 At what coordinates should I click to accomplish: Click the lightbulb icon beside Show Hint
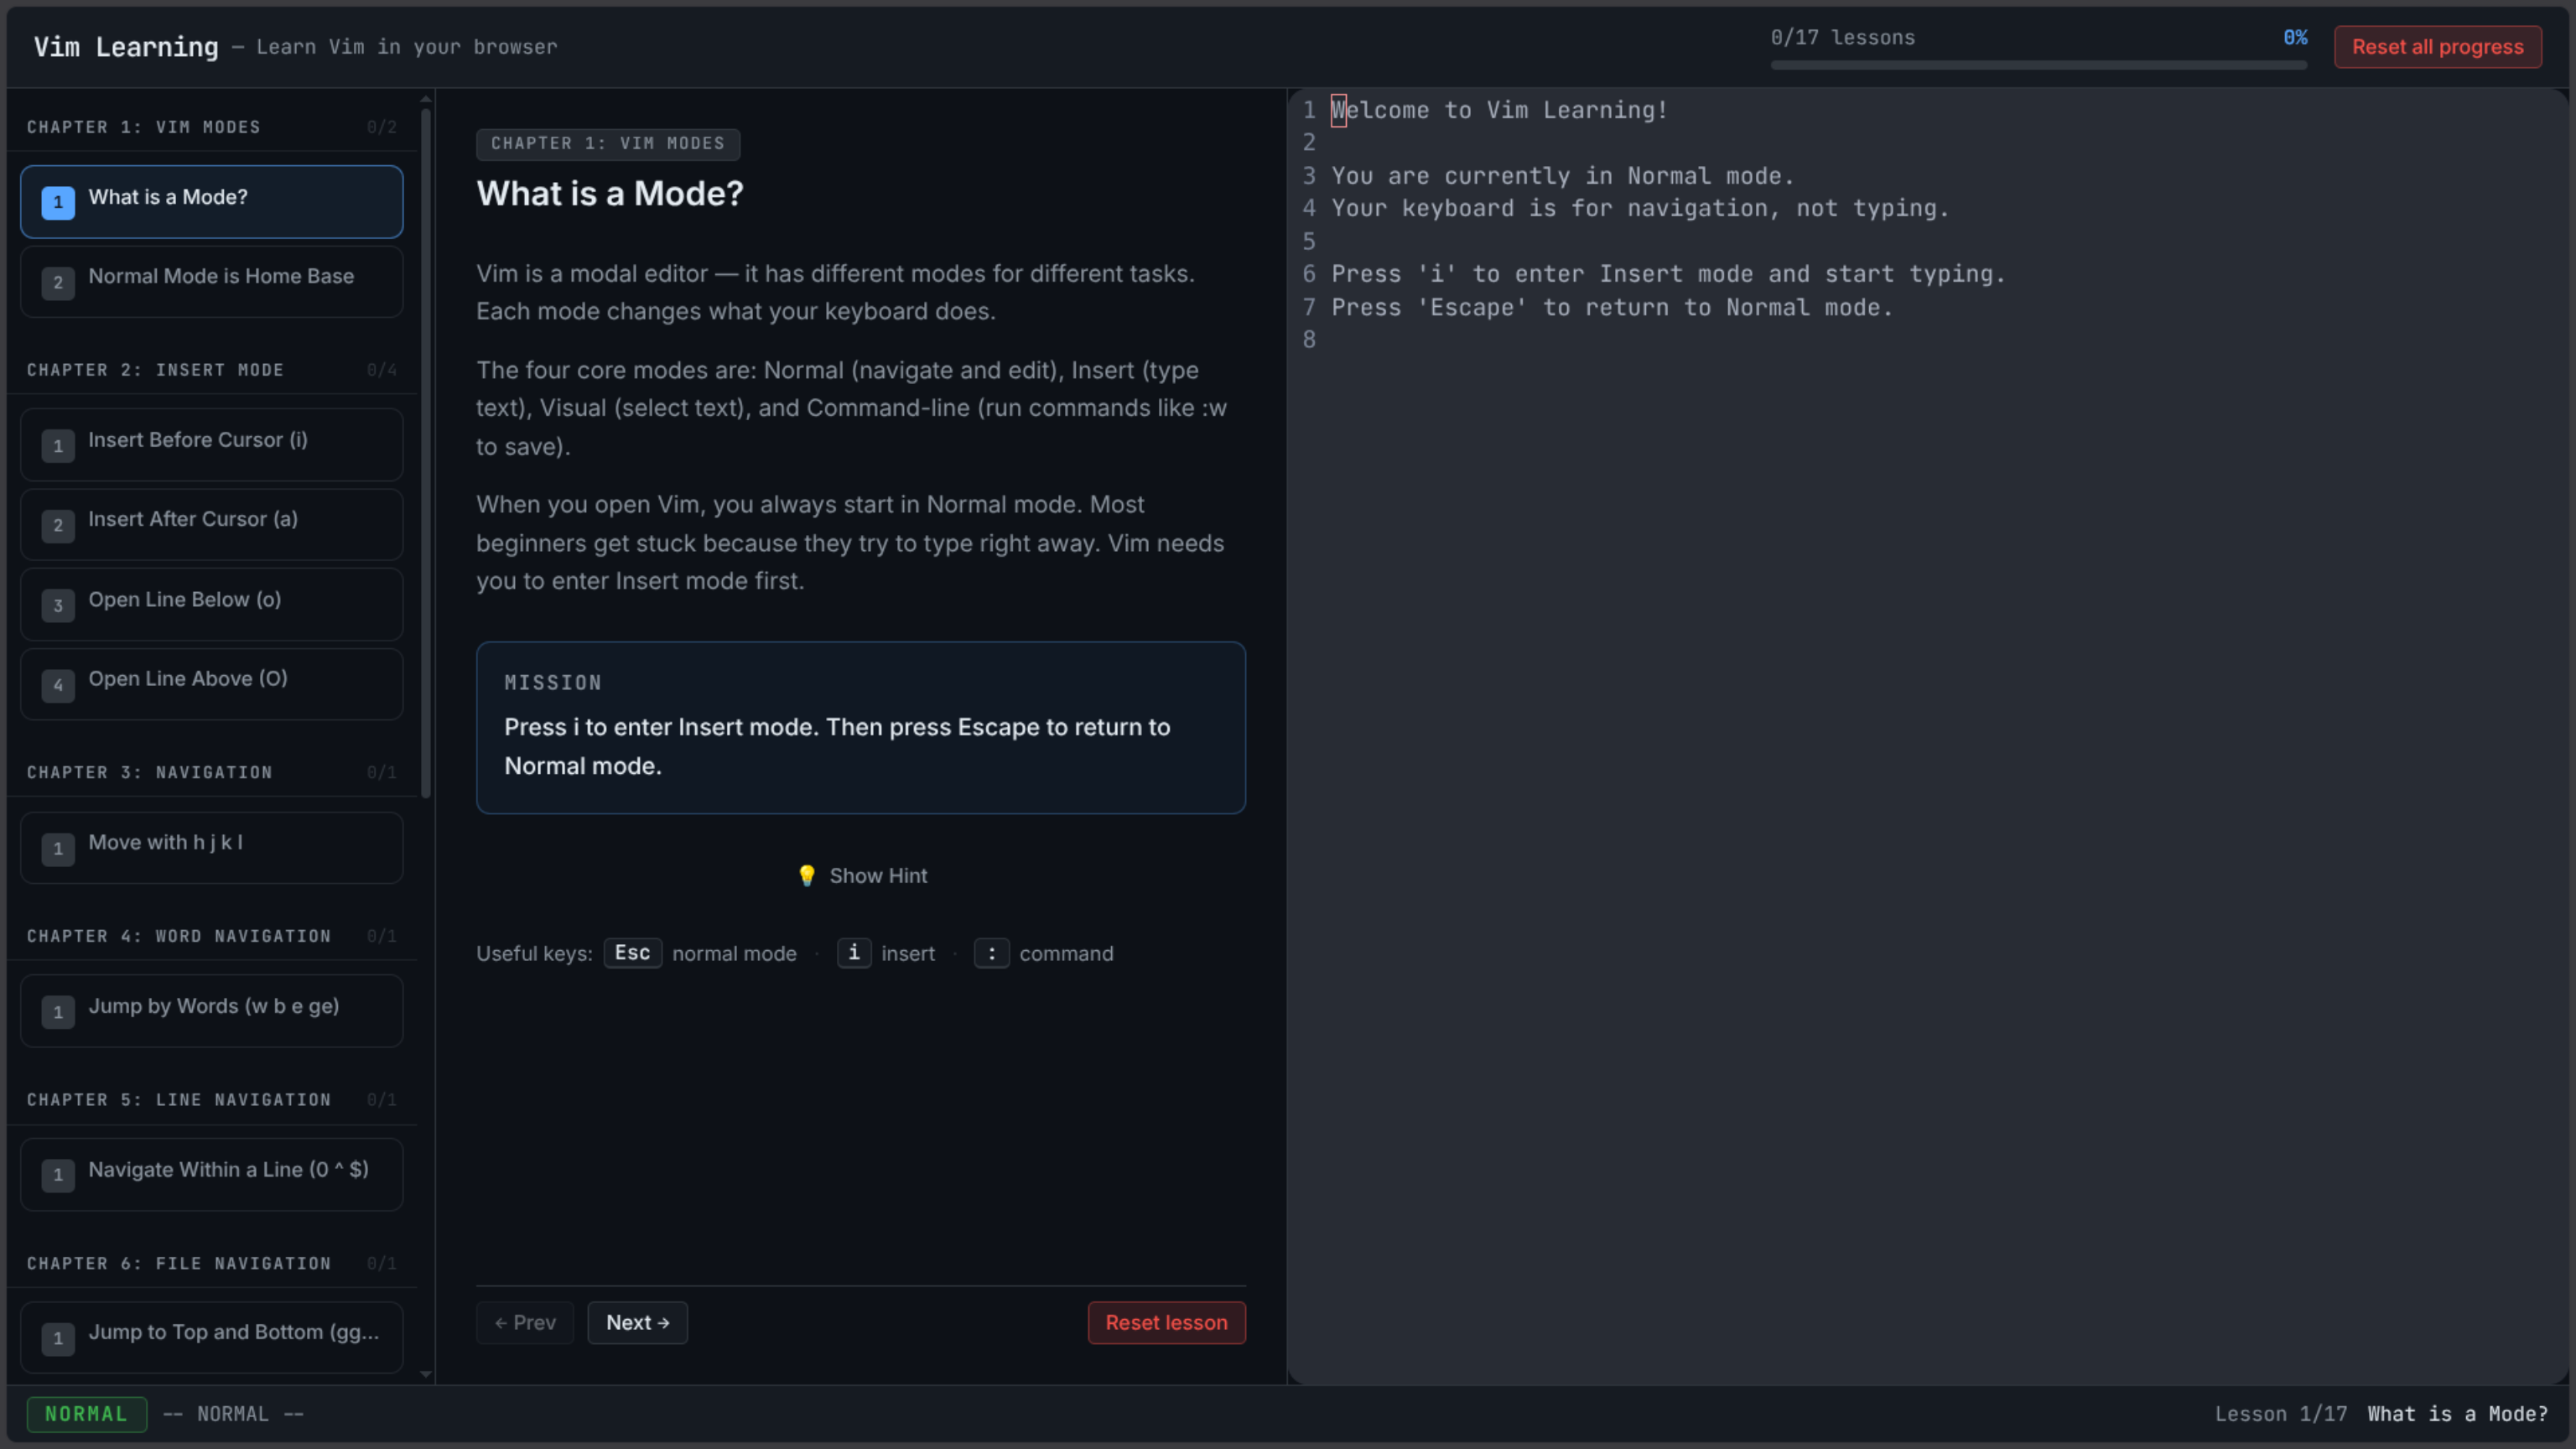pos(806,876)
